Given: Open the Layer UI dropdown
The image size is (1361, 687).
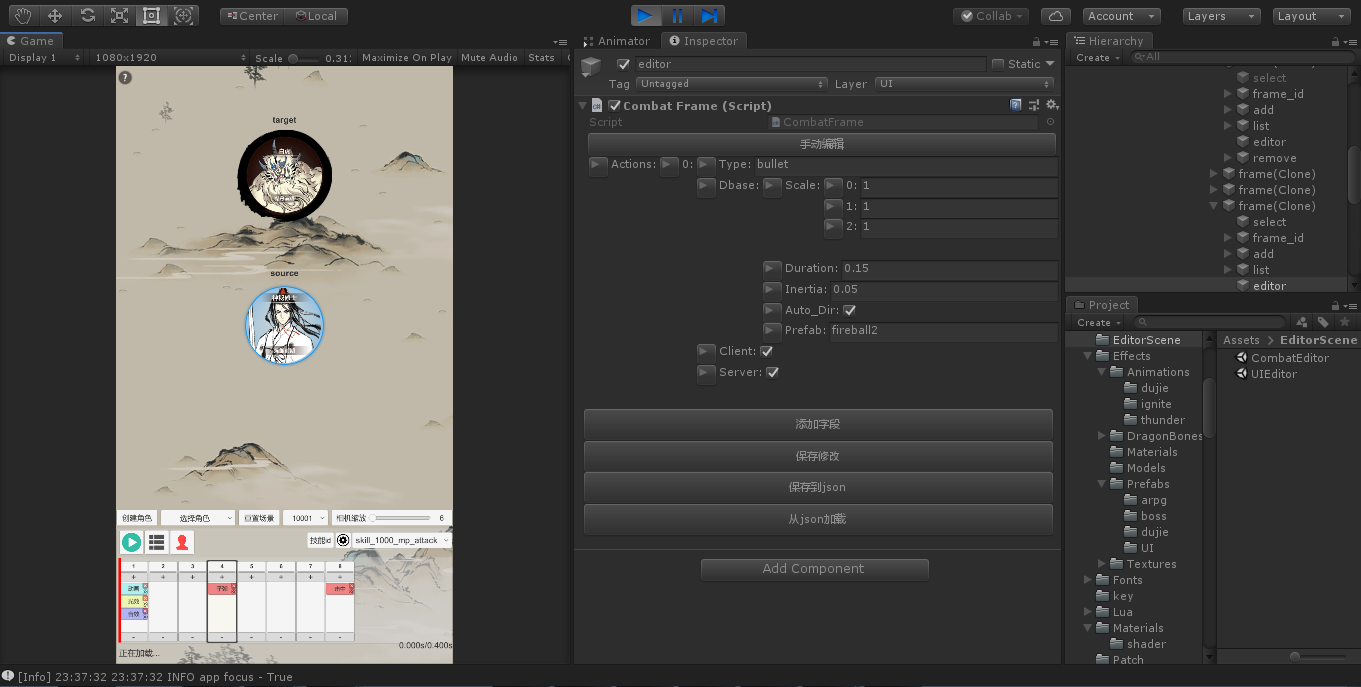Looking at the screenshot, I should [964, 84].
